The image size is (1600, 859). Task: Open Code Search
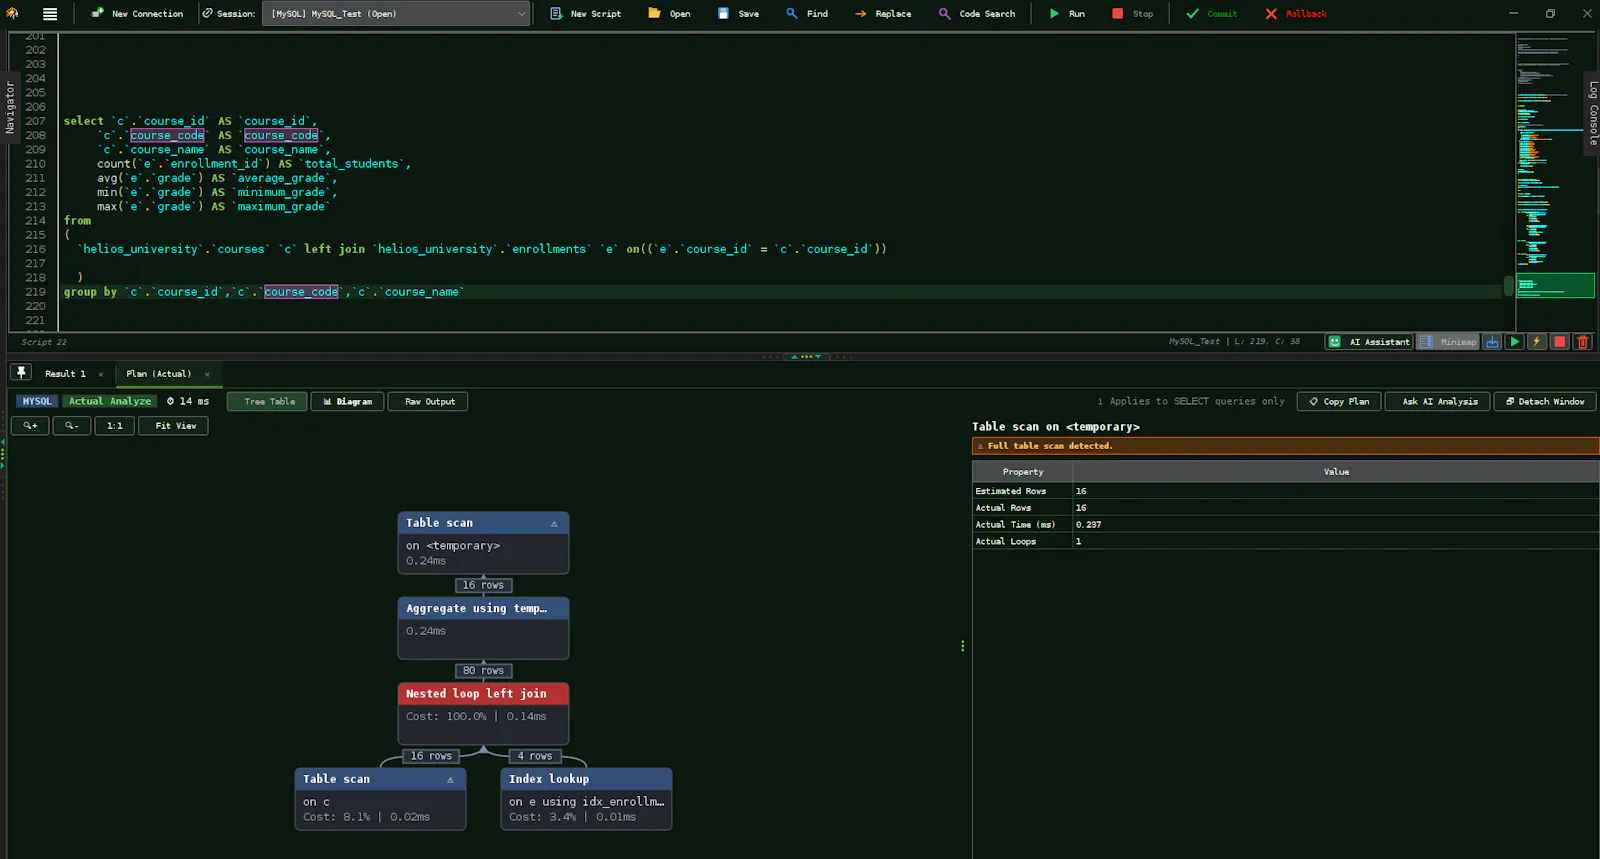(x=977, y=14)
